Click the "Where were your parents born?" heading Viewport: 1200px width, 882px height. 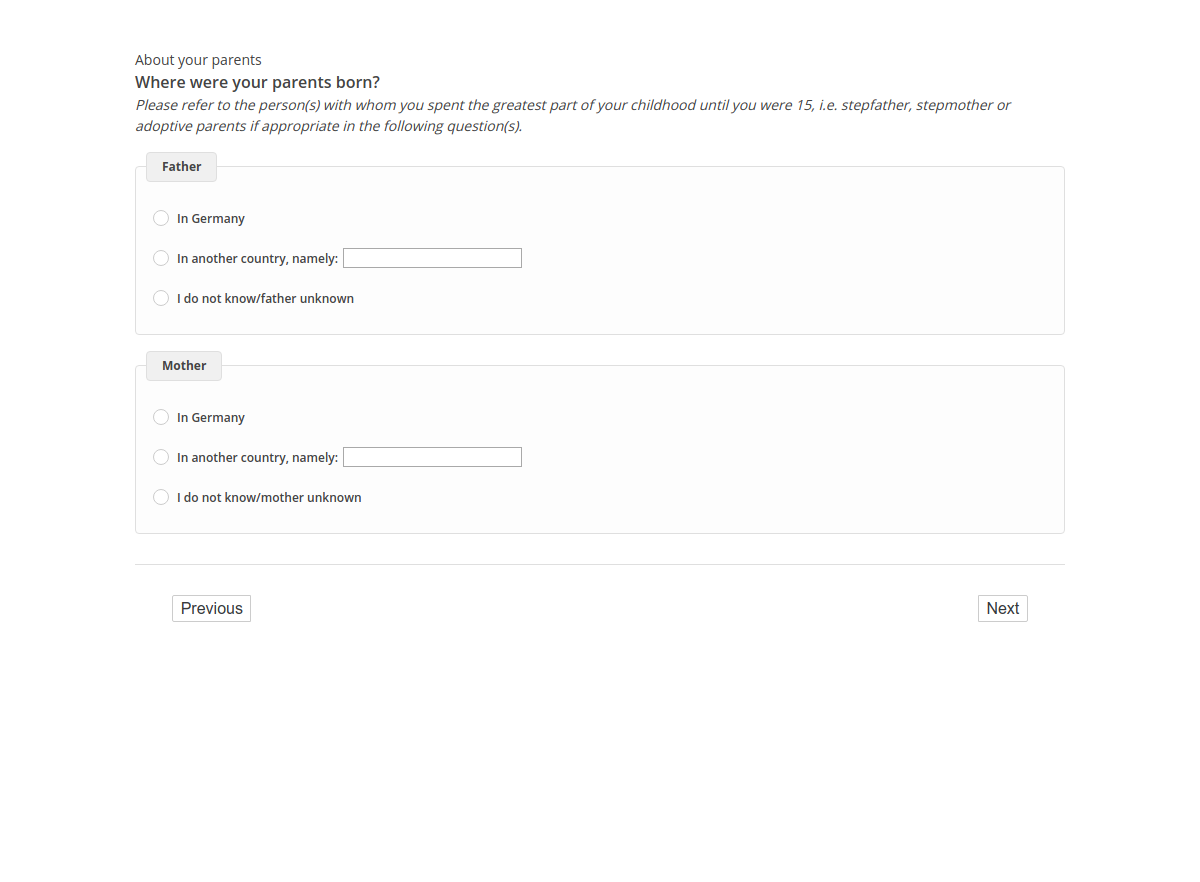257,82
